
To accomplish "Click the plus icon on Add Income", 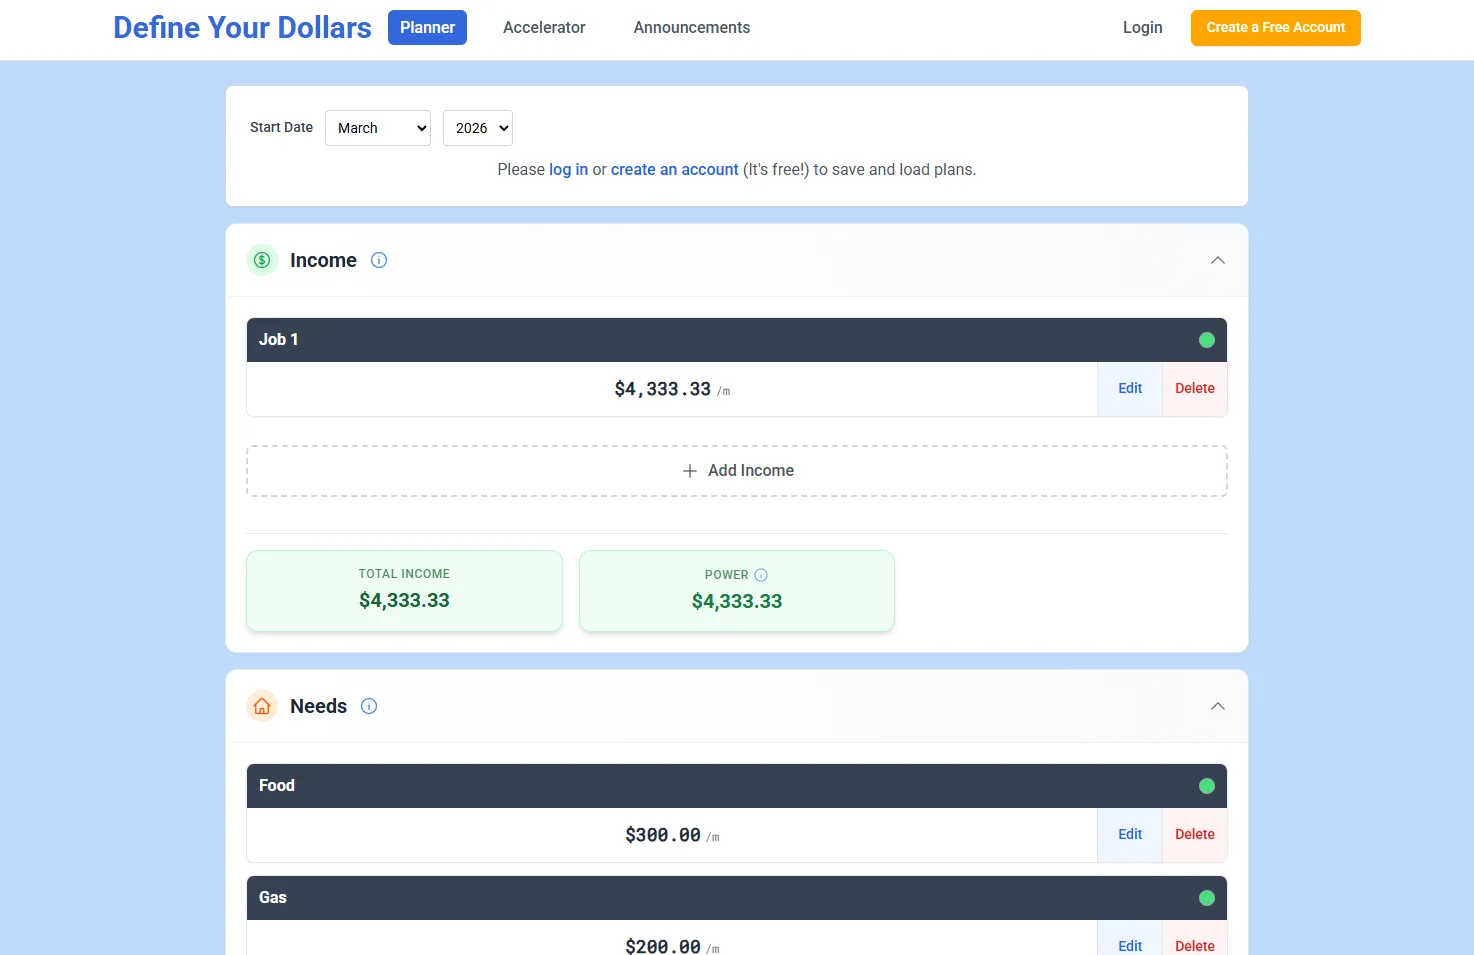I will tap(689, 470).
